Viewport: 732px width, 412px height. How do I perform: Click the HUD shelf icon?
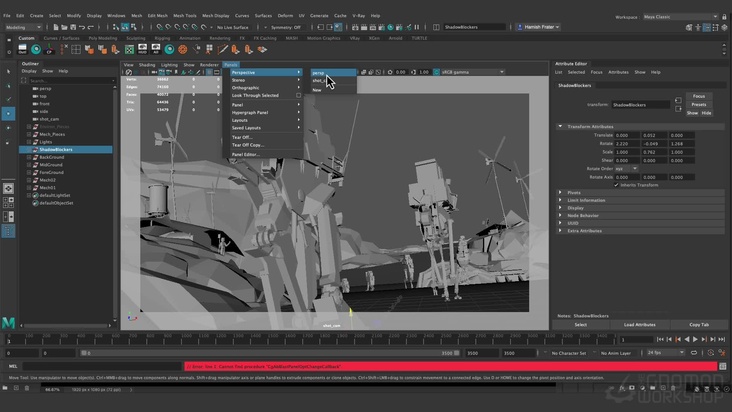[x=142, y=49]
